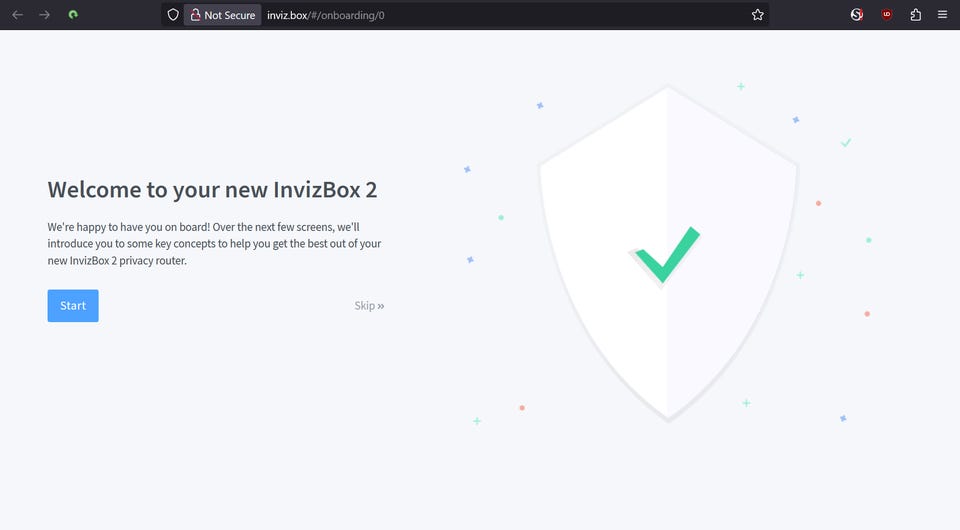The image size is (960, 530).
Task: Click the paragraph starting "We're happy to have you"
Action: pos(214,244)
